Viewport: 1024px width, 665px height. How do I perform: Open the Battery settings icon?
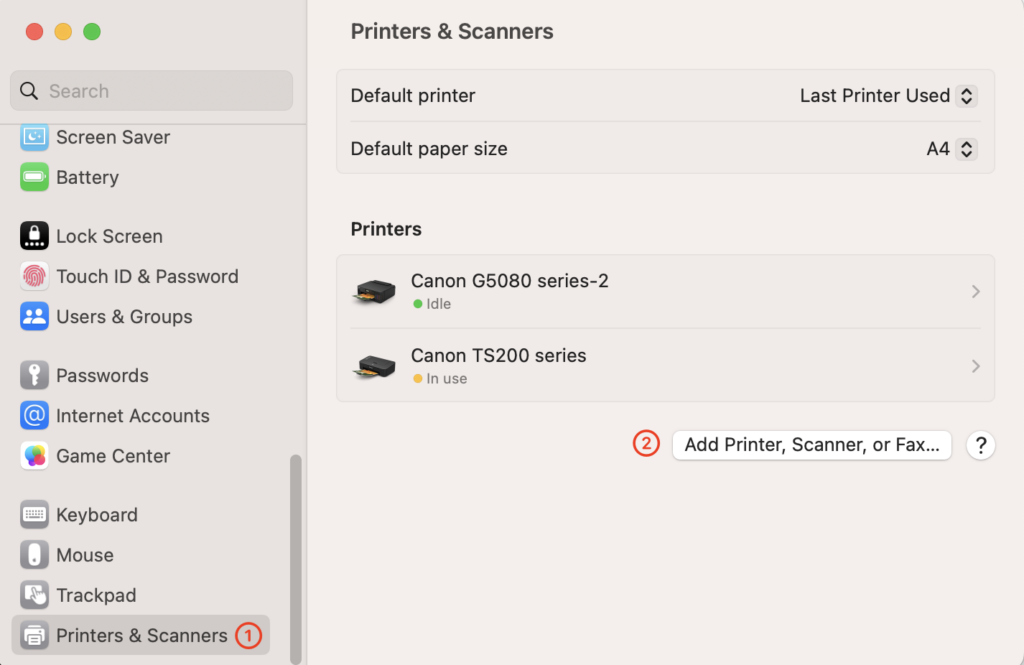point(34,177)
